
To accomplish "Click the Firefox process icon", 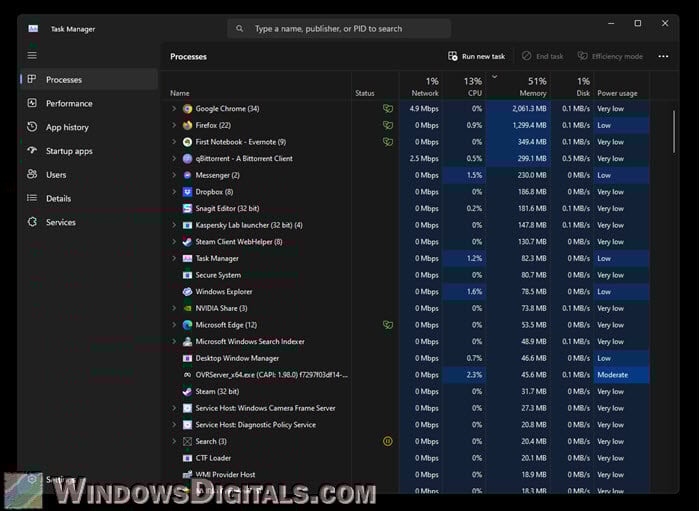I will [188, 125].
